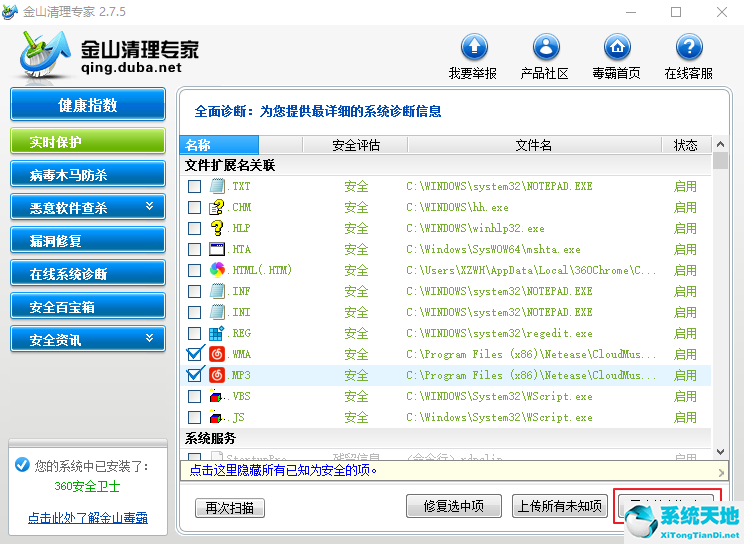744x544 pixels.
Task: Expand the 恶意软件查杀 menu arrow
Action: tap(149, 206)
